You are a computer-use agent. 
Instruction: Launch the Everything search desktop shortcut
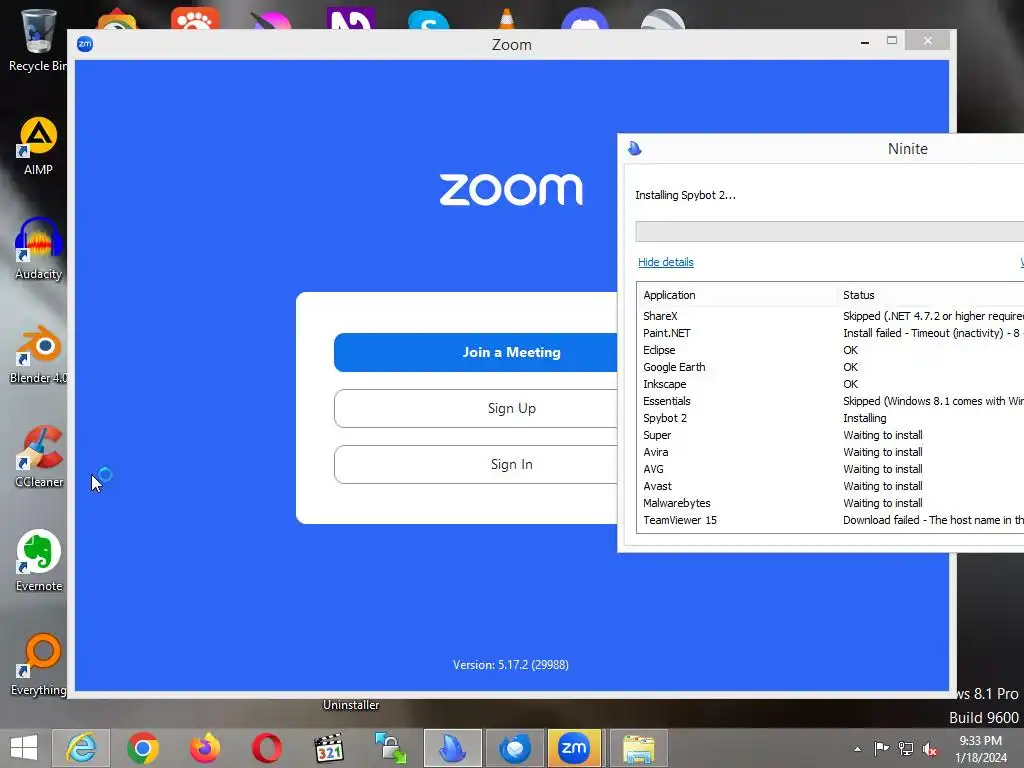tap(39, 665)
